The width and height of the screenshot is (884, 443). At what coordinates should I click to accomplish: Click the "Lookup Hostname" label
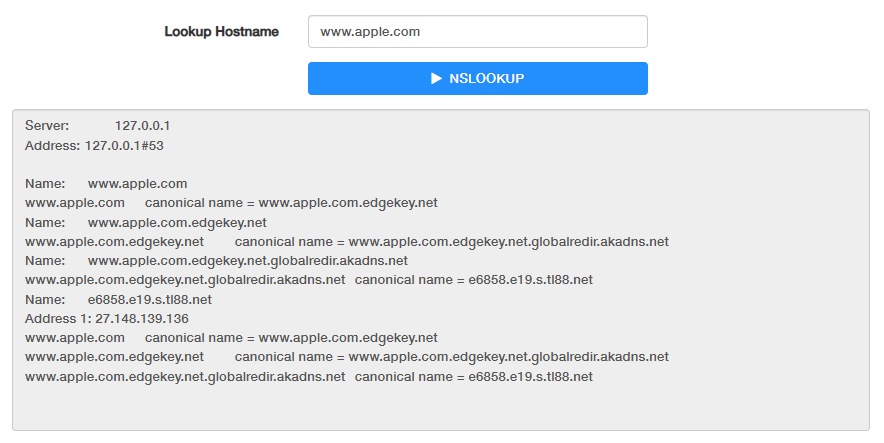click(221, 31)
